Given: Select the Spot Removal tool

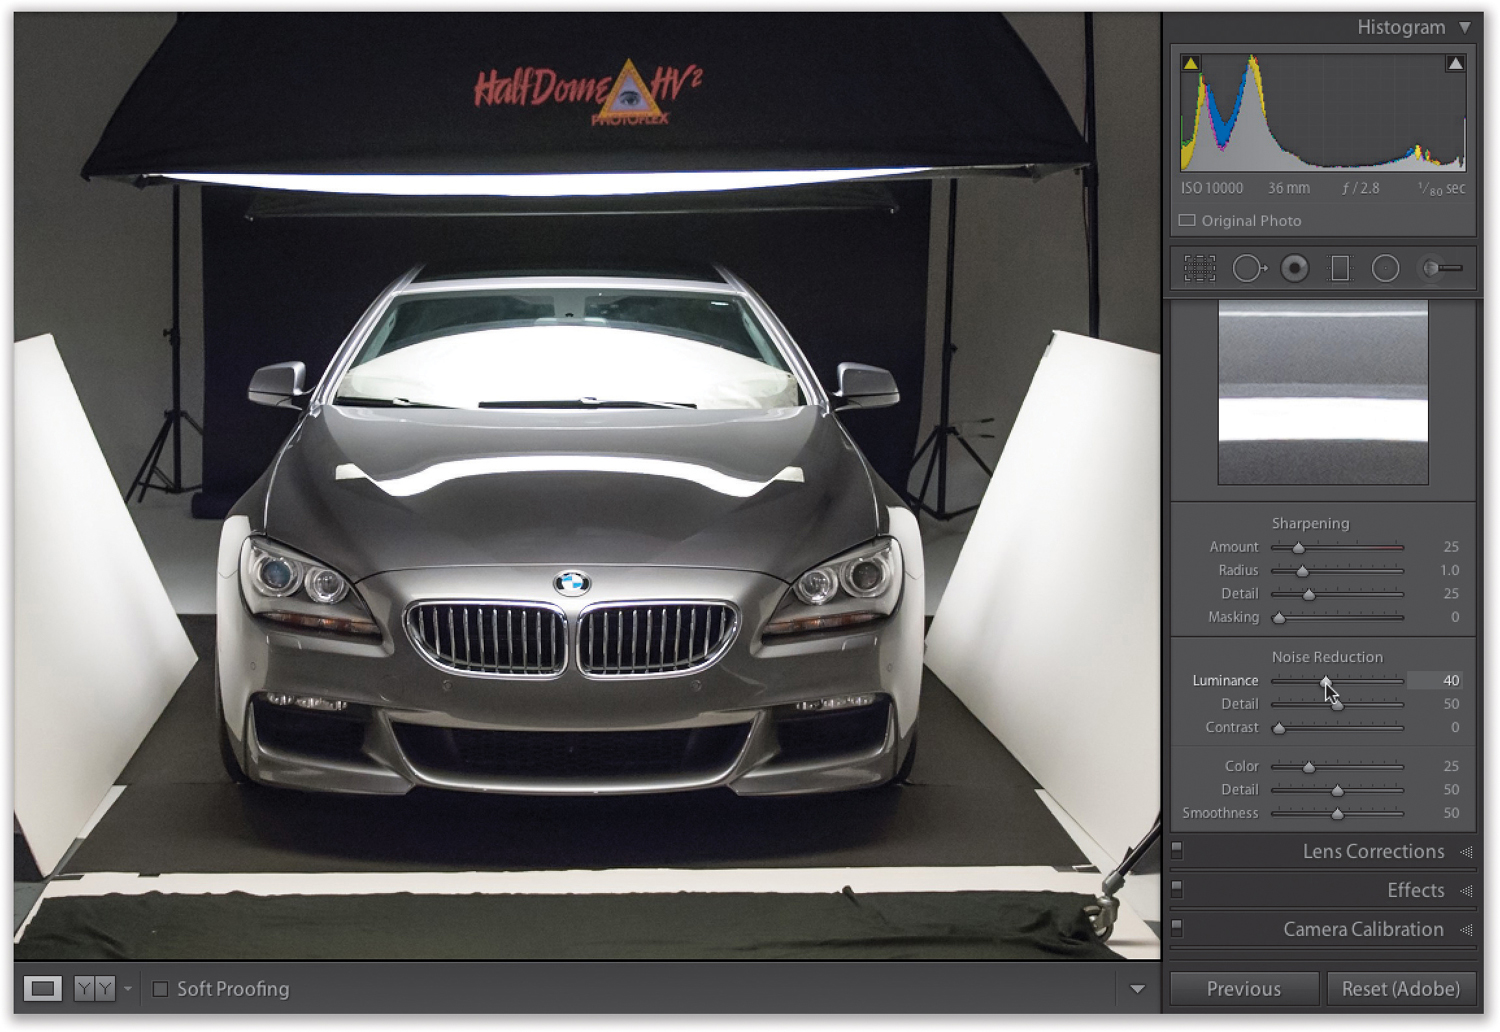Looking at the screenshot, I should pyautogui.click(x=1249, y=268).
